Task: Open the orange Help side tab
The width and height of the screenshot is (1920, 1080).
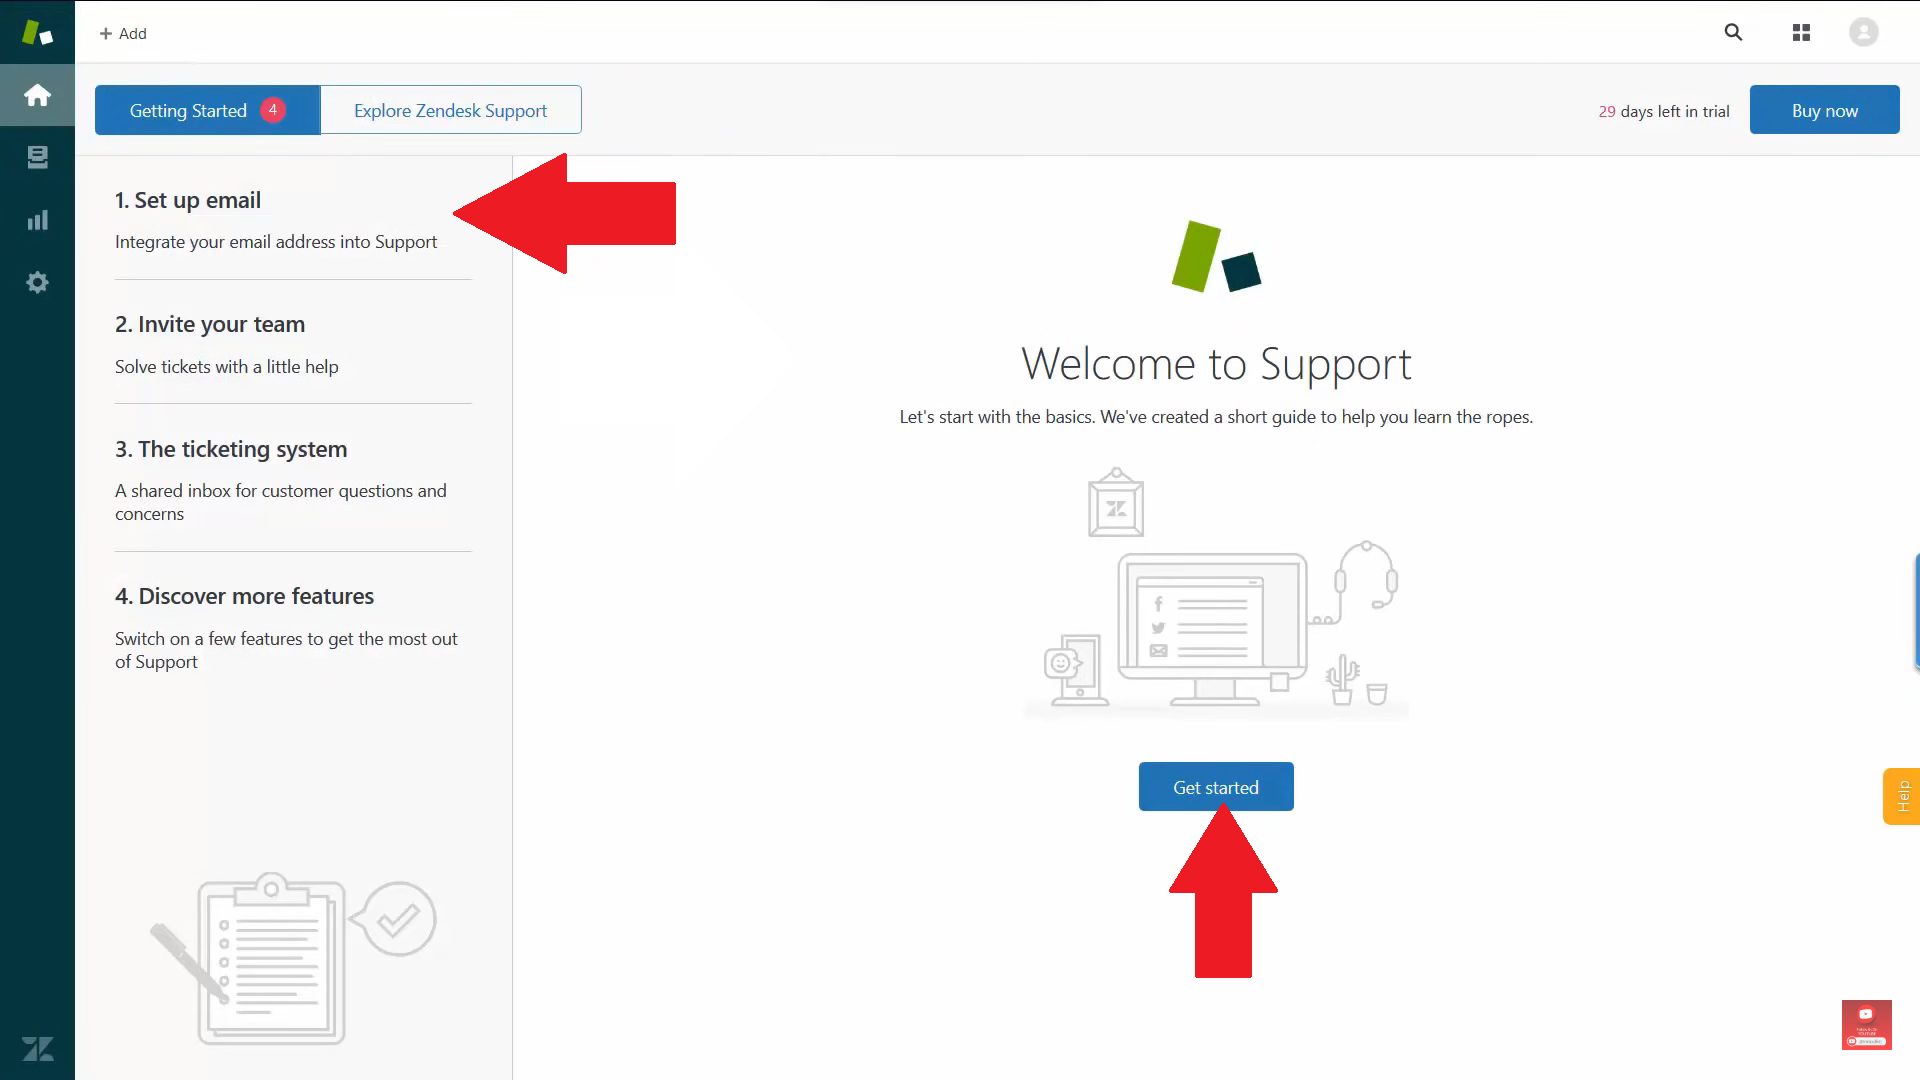Action: (1902, 796)
